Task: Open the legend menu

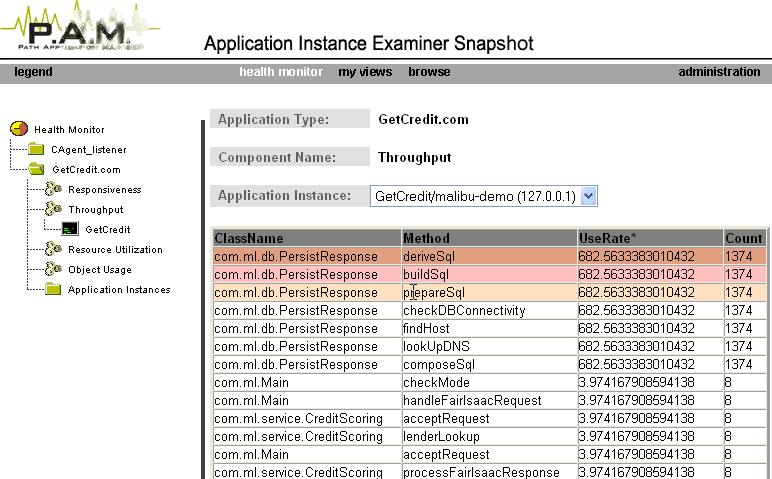Action: coord(33,72)
